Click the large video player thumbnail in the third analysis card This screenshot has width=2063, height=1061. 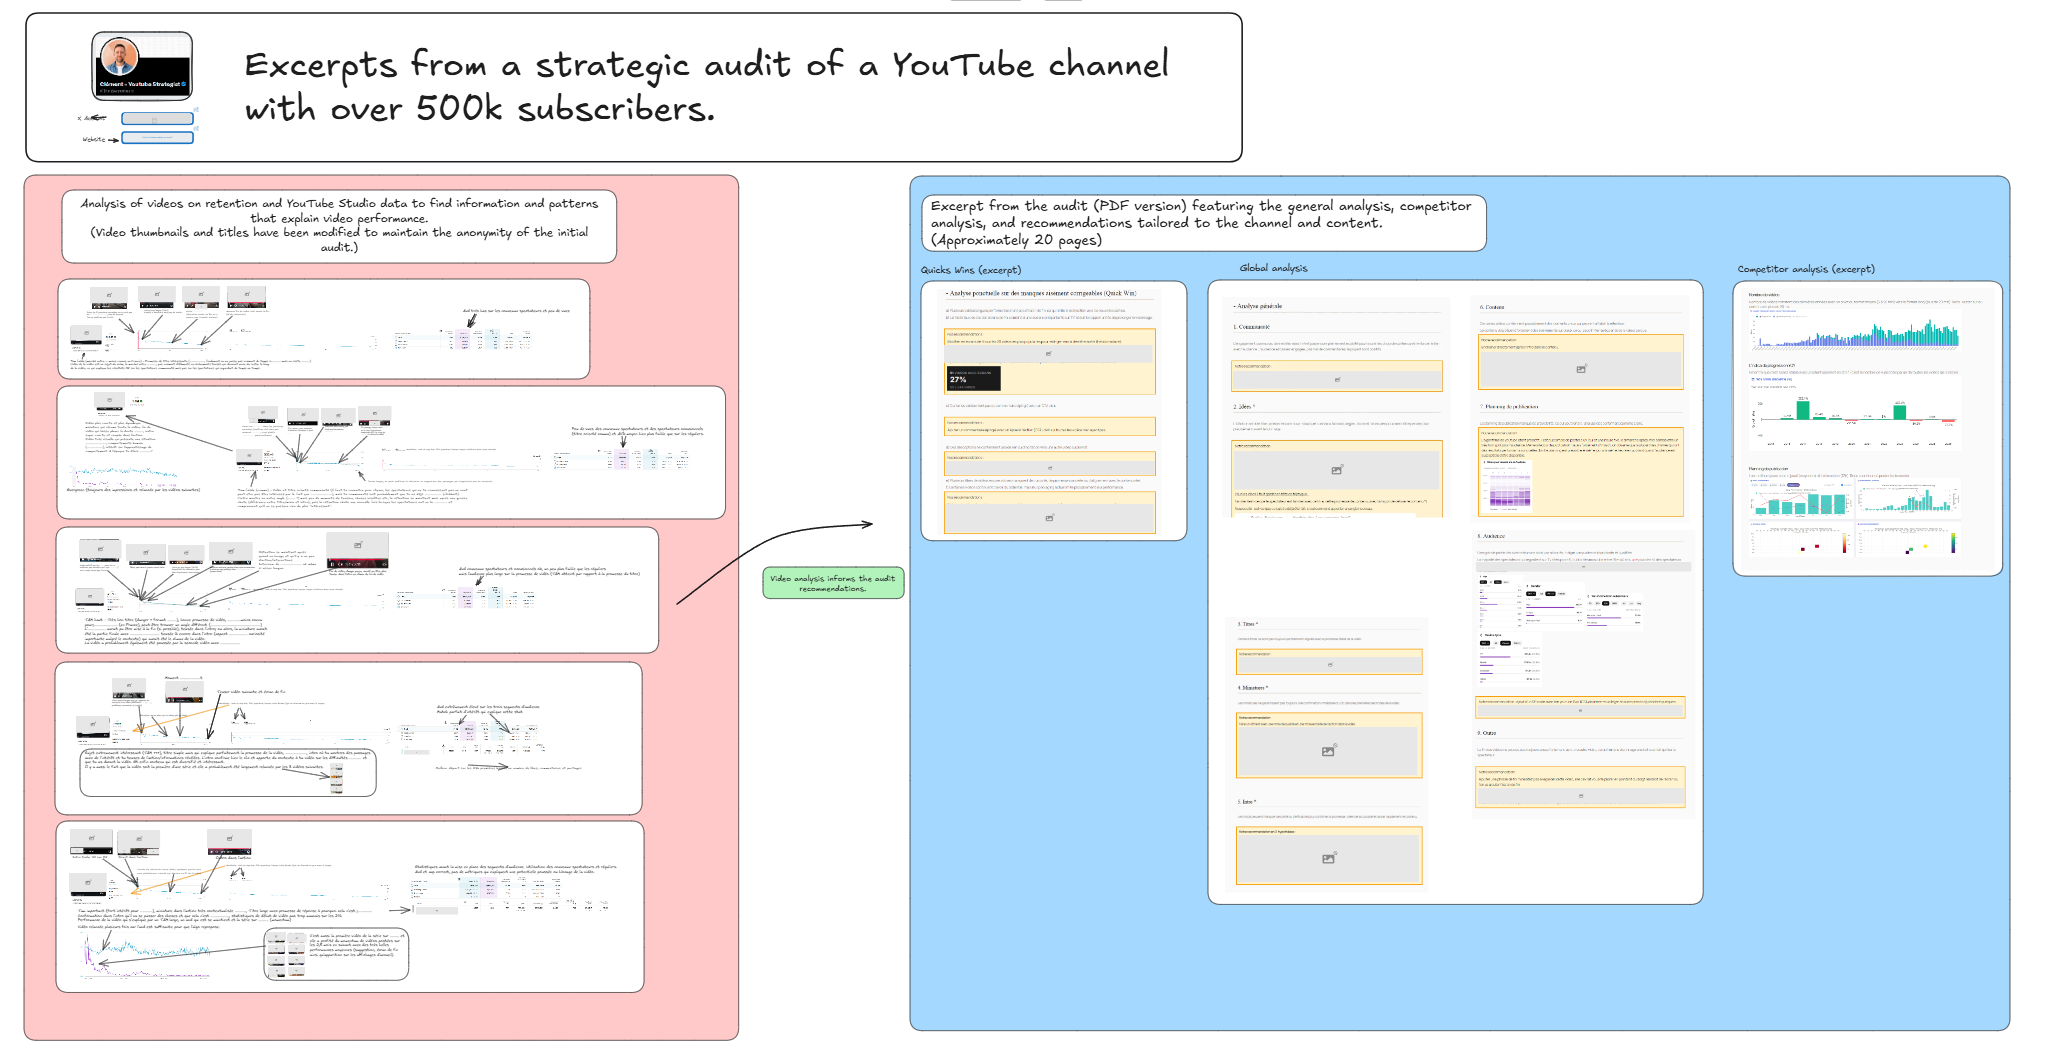click(357, 552)
